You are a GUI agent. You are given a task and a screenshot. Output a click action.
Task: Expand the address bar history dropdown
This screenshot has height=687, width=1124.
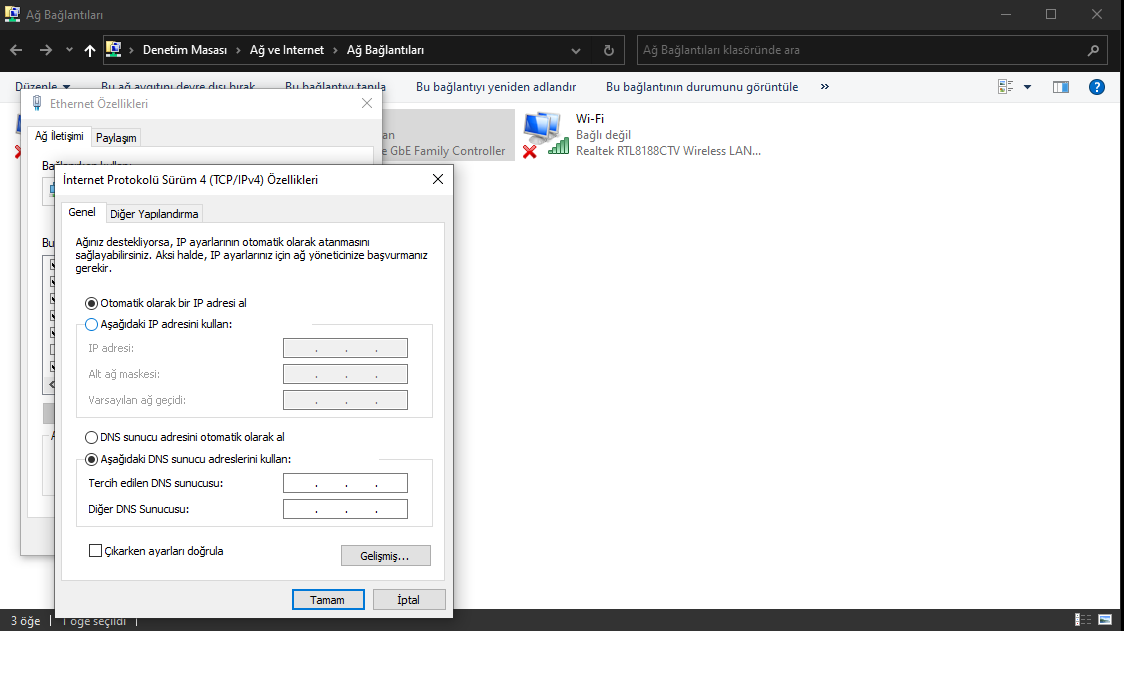tap(576, 50)
